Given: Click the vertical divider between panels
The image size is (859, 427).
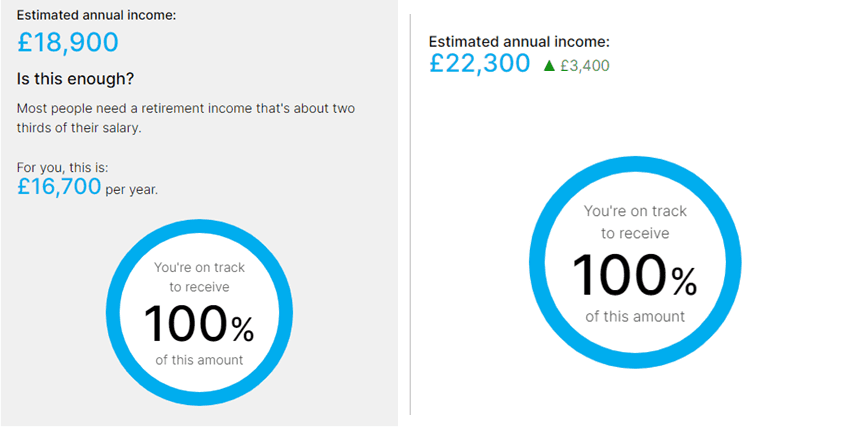Looking at the screenshot, I should pos(410,214).
